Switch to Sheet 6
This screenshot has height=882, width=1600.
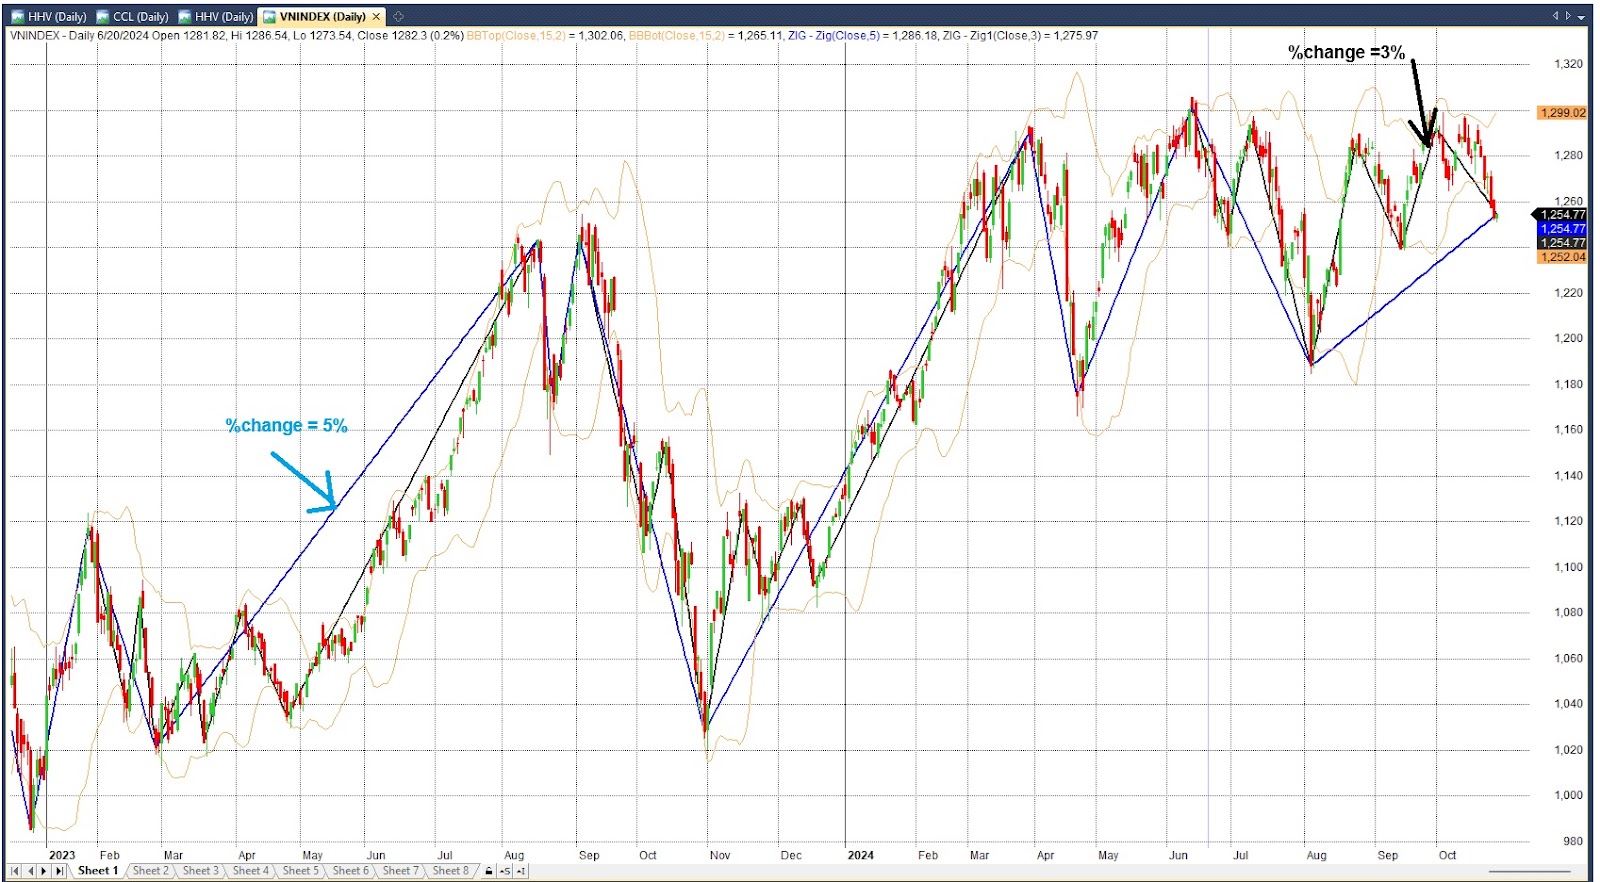pyautogui.click(x=350, y=871)
